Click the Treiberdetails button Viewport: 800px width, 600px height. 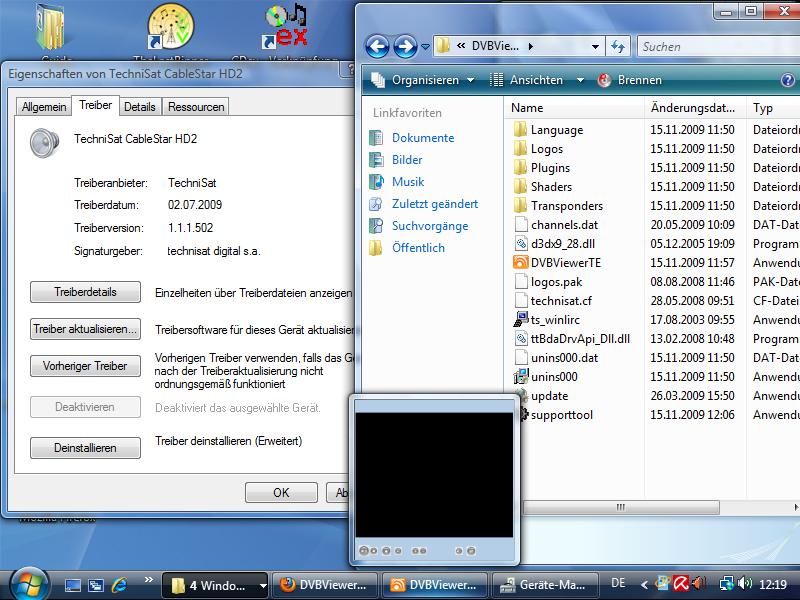[85, 292]
